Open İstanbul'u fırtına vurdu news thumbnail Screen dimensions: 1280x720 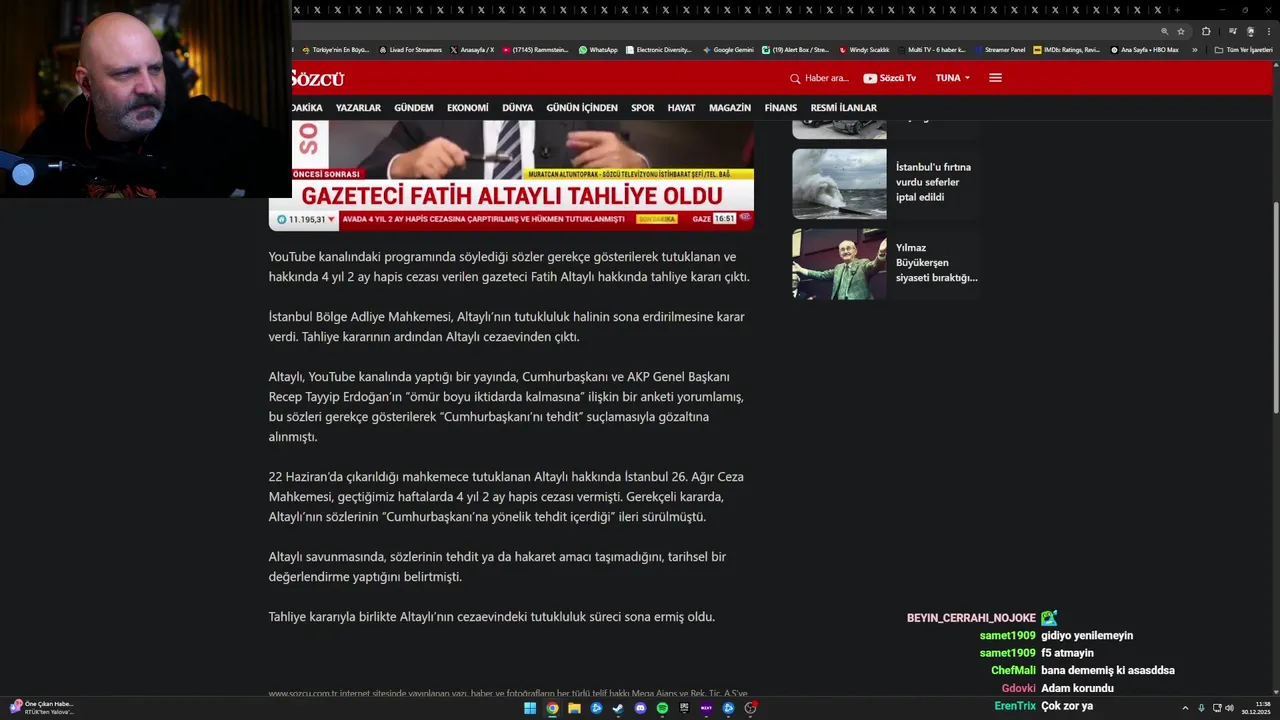coord(839,184)
